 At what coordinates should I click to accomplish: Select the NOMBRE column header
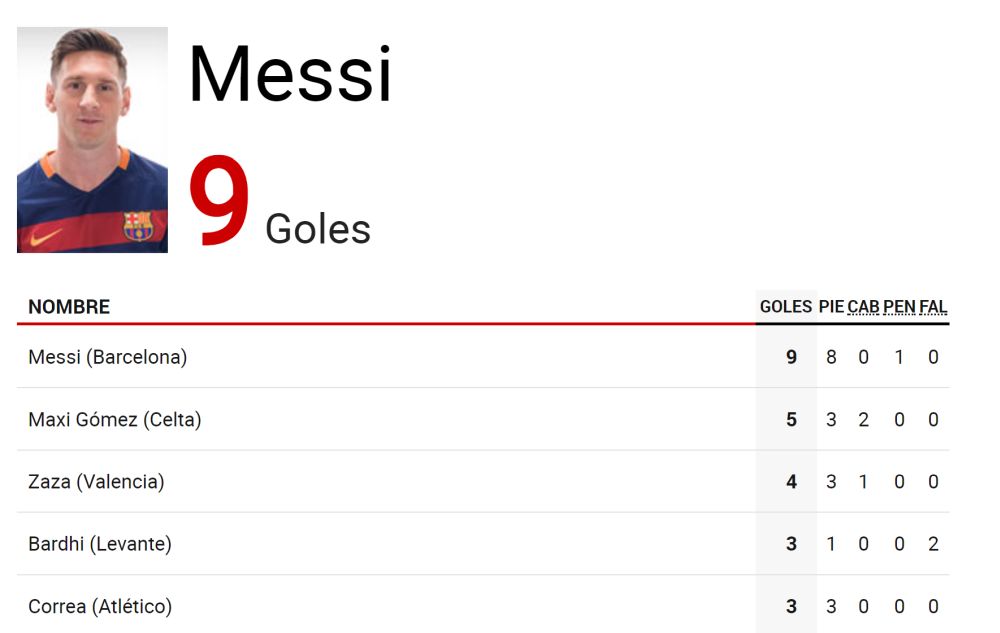tap(69, 307)
